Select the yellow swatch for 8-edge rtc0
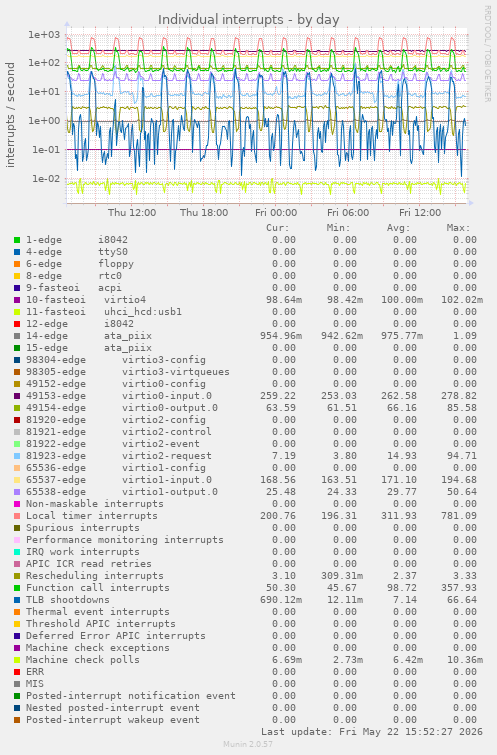497x755 pixels. [17, 276]
